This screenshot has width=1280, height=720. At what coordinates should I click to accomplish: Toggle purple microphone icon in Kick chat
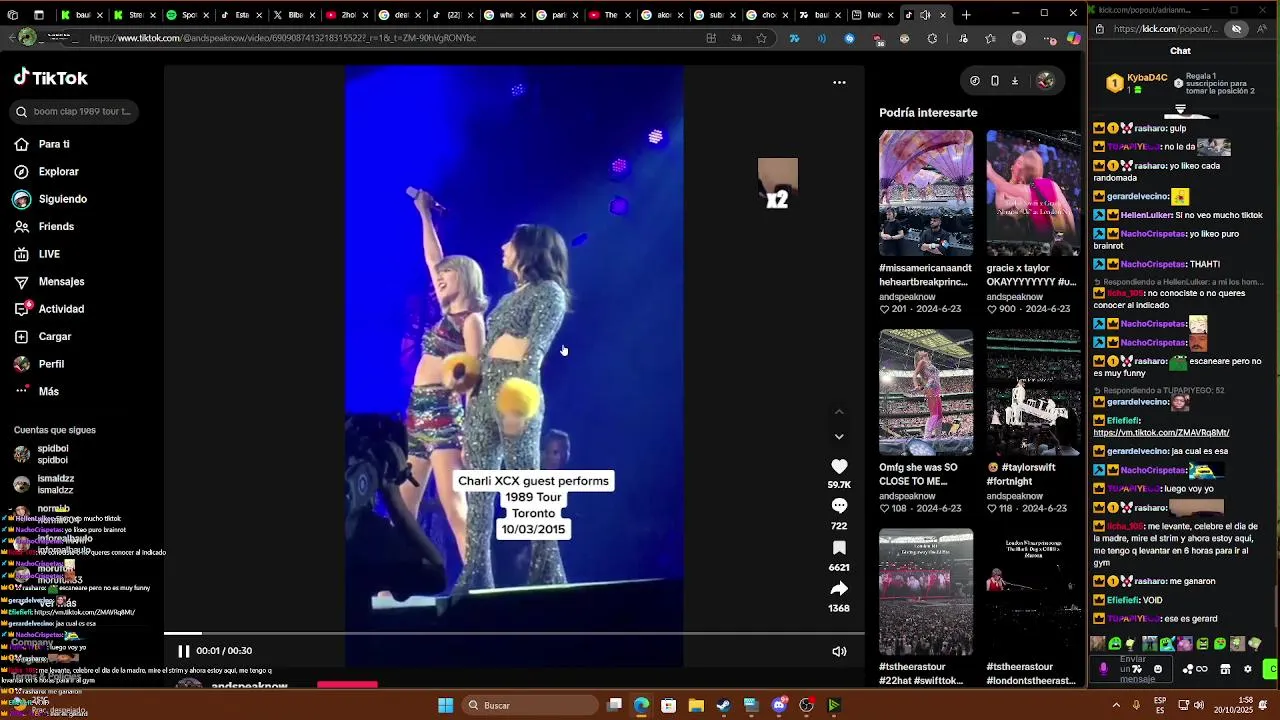point(1104,669)
